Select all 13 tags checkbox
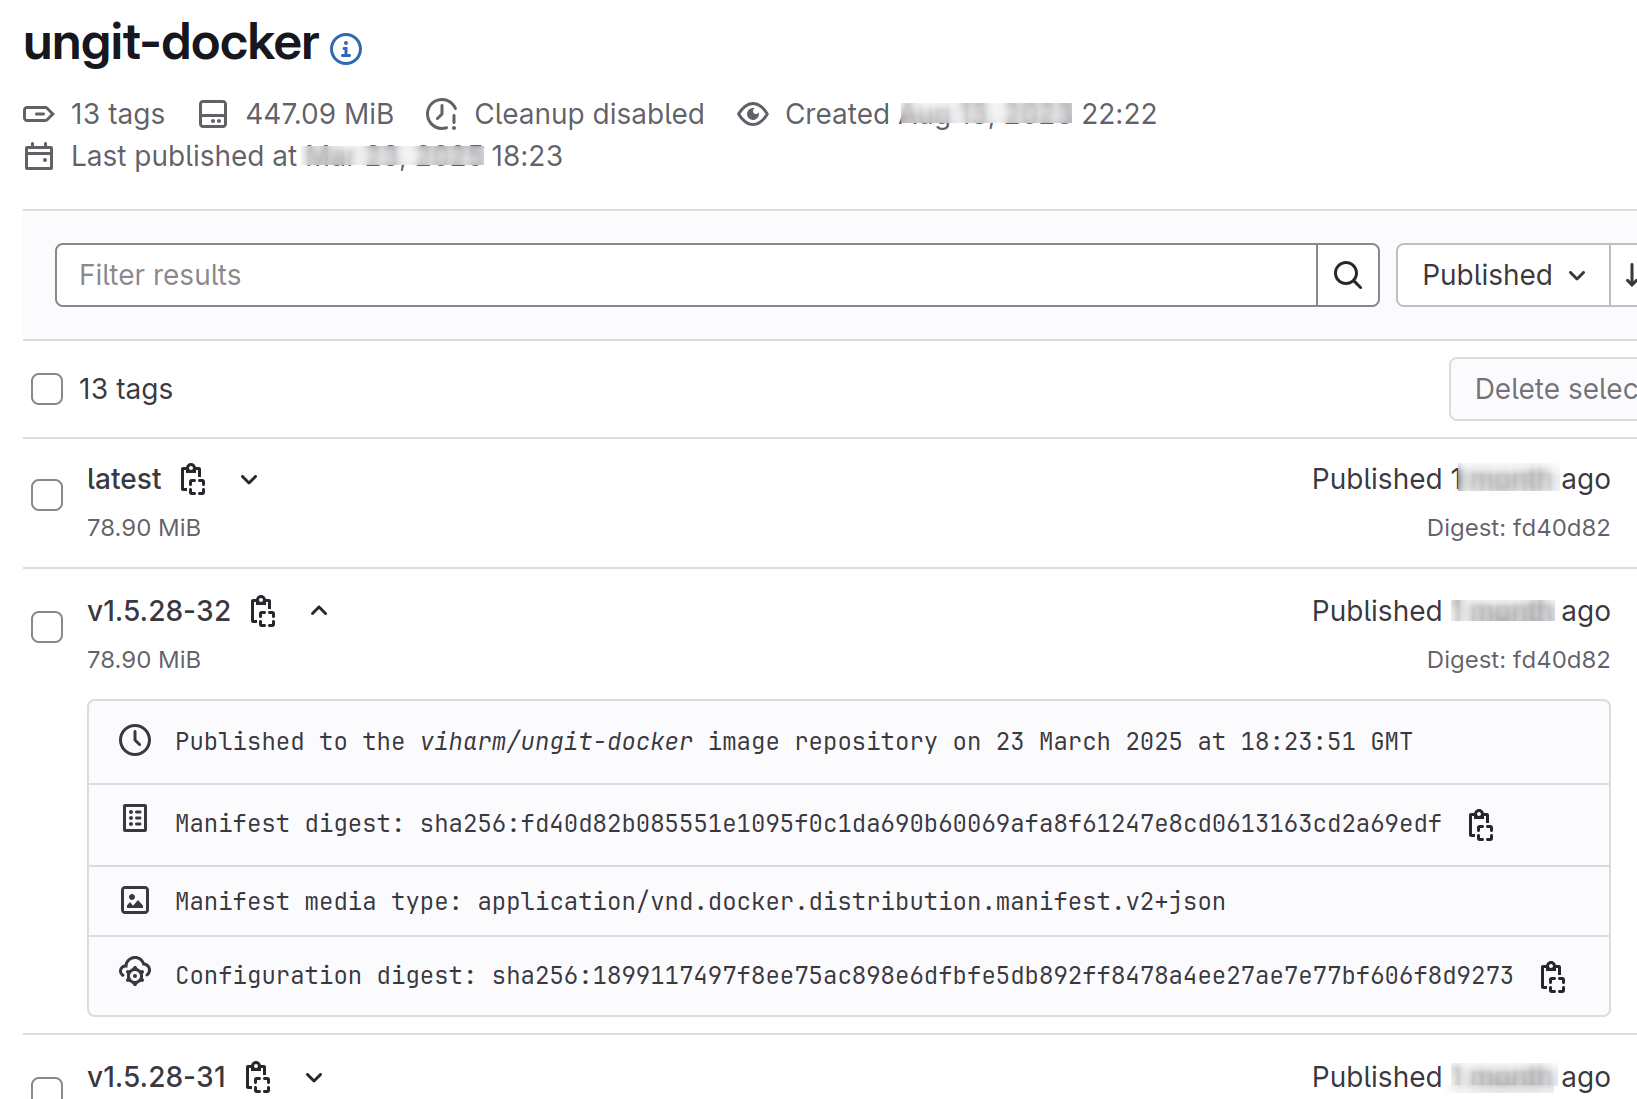1637x1099 pixels. (x=47, y=389)
